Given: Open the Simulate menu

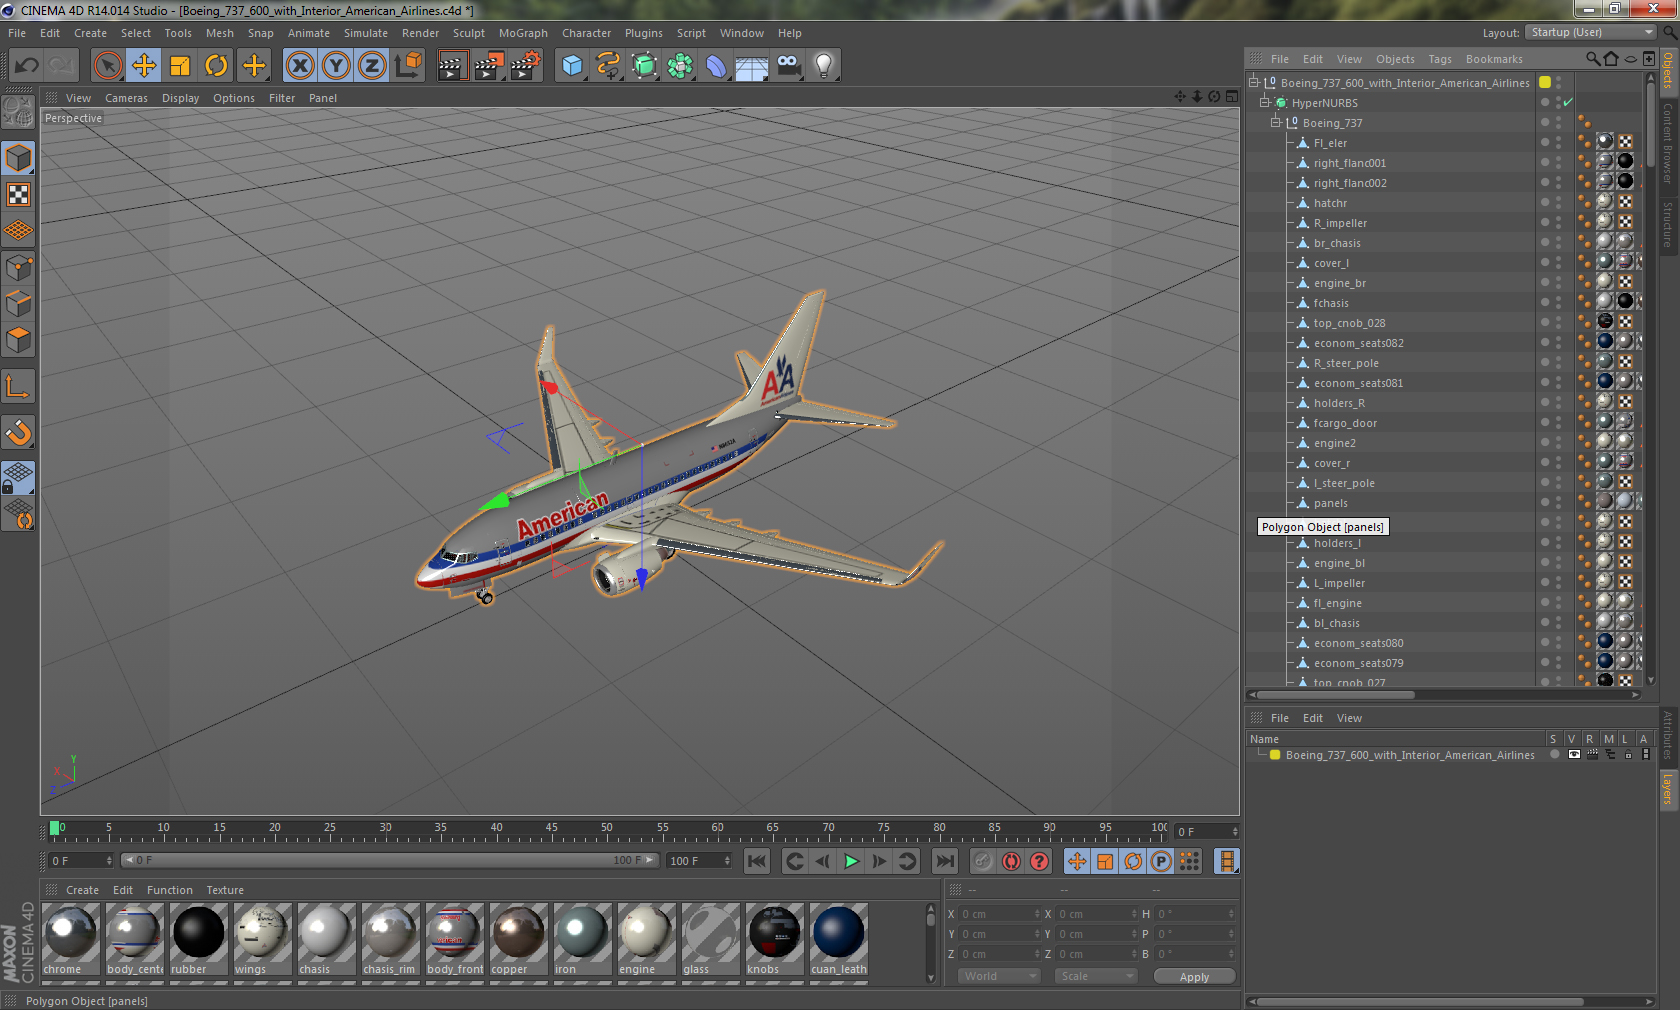Looking at the screenshot, I should click(x=365, y=33).
